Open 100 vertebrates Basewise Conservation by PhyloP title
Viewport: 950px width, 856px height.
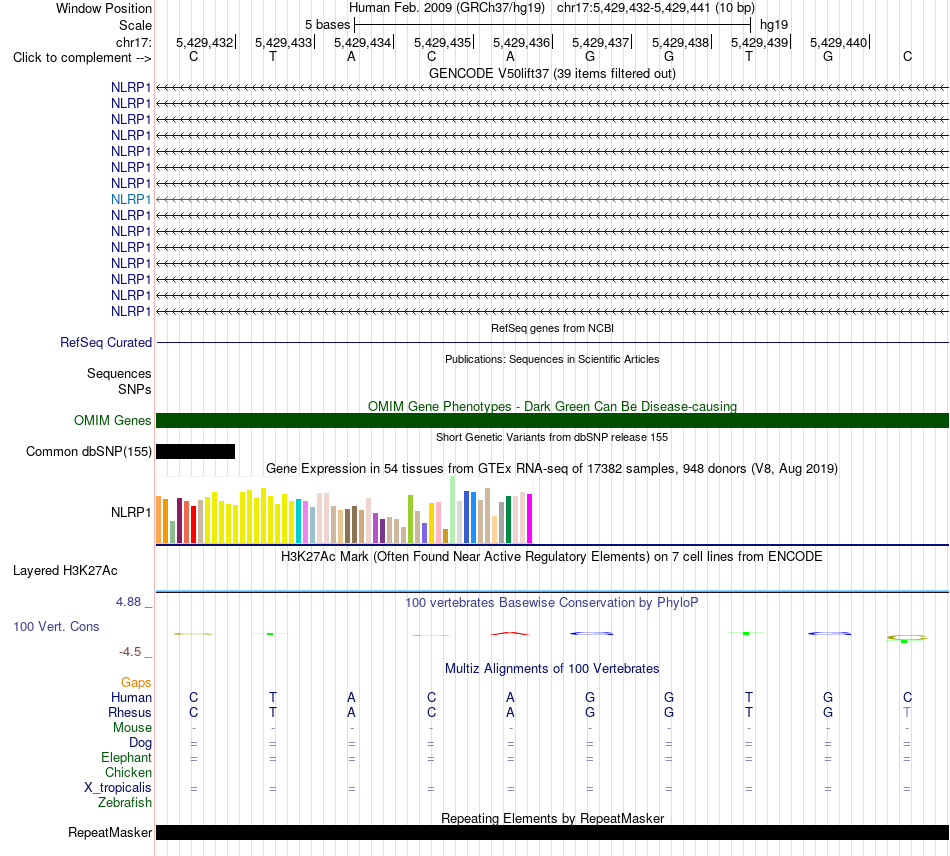pos(552,603)
